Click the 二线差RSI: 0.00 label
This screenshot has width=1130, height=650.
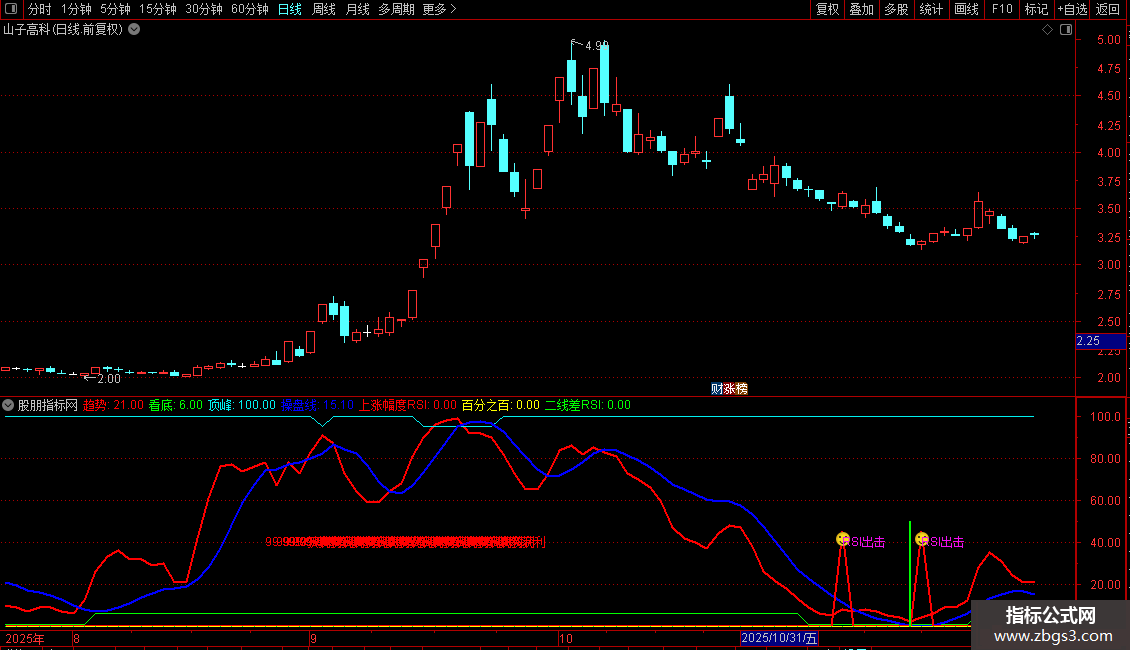click(587, 405)
